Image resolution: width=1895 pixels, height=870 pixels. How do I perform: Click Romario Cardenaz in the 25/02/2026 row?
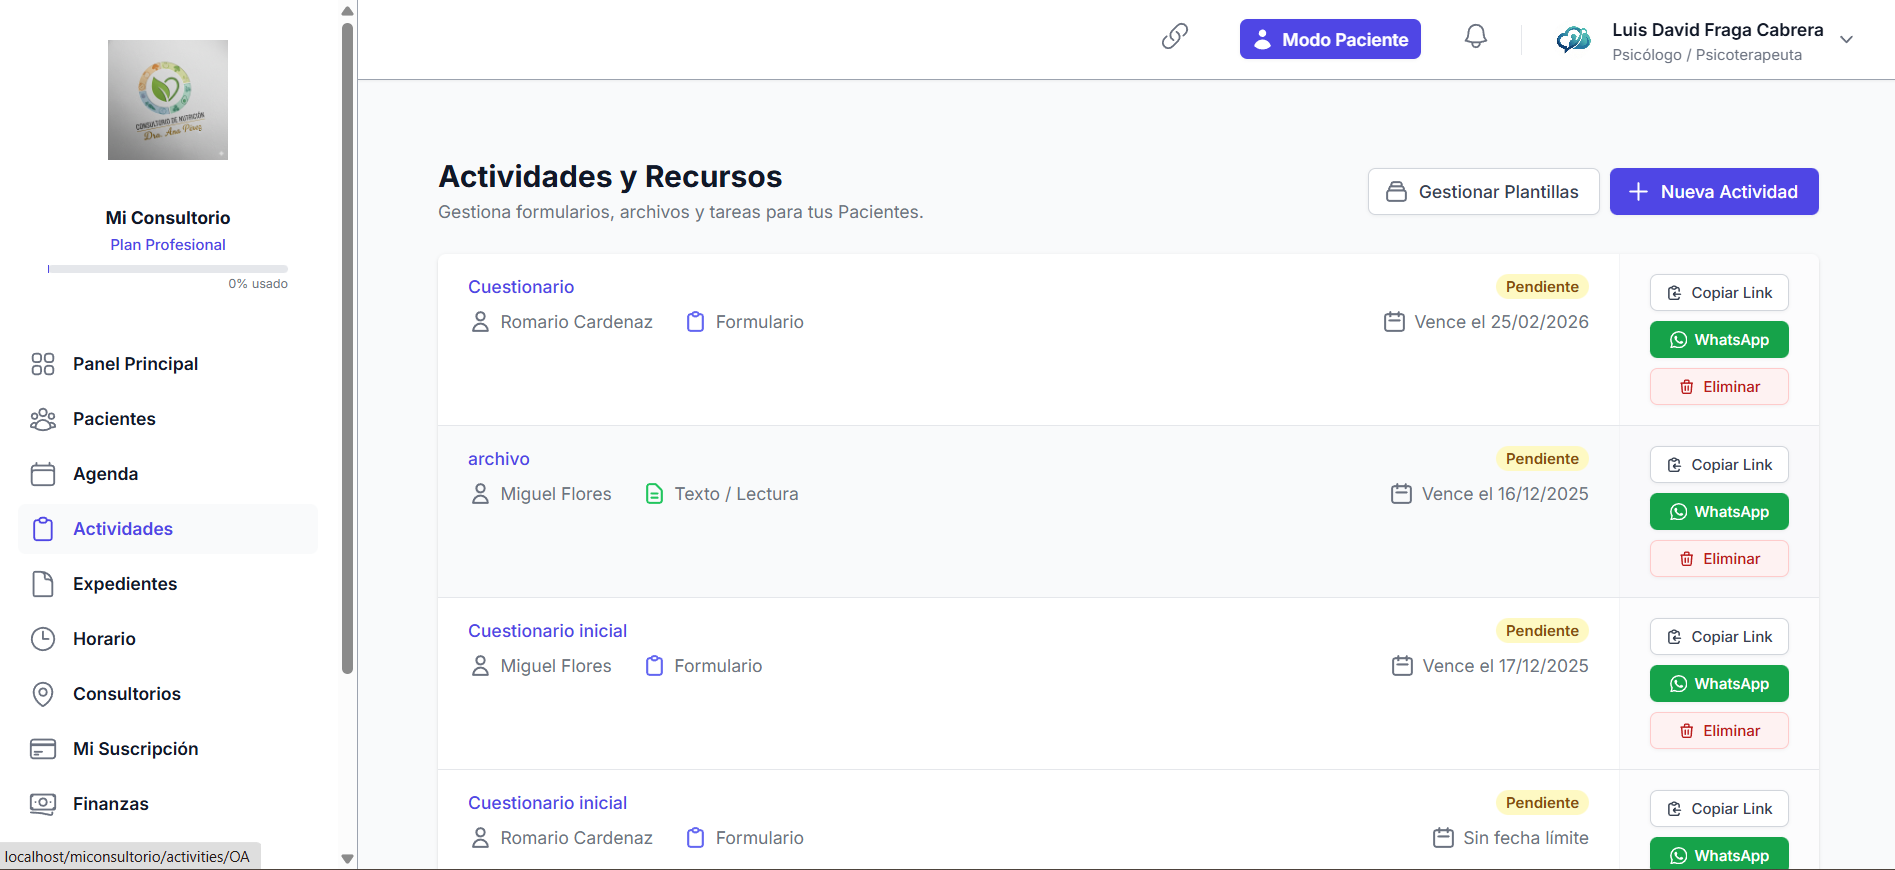(x=576, y=322)
